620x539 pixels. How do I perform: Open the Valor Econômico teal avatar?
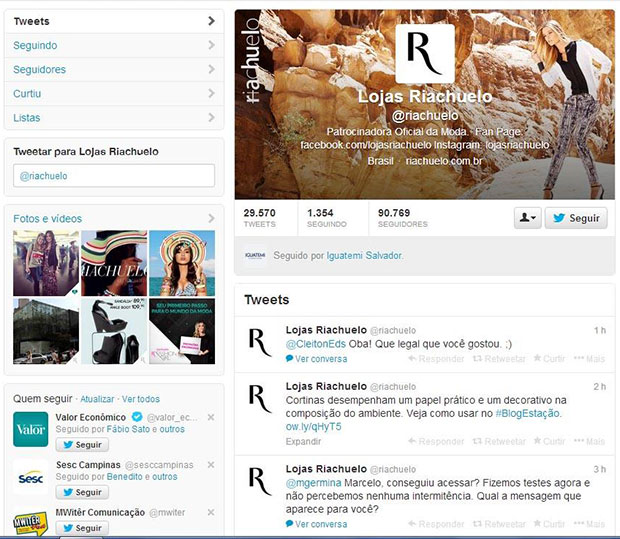(30, 429)
